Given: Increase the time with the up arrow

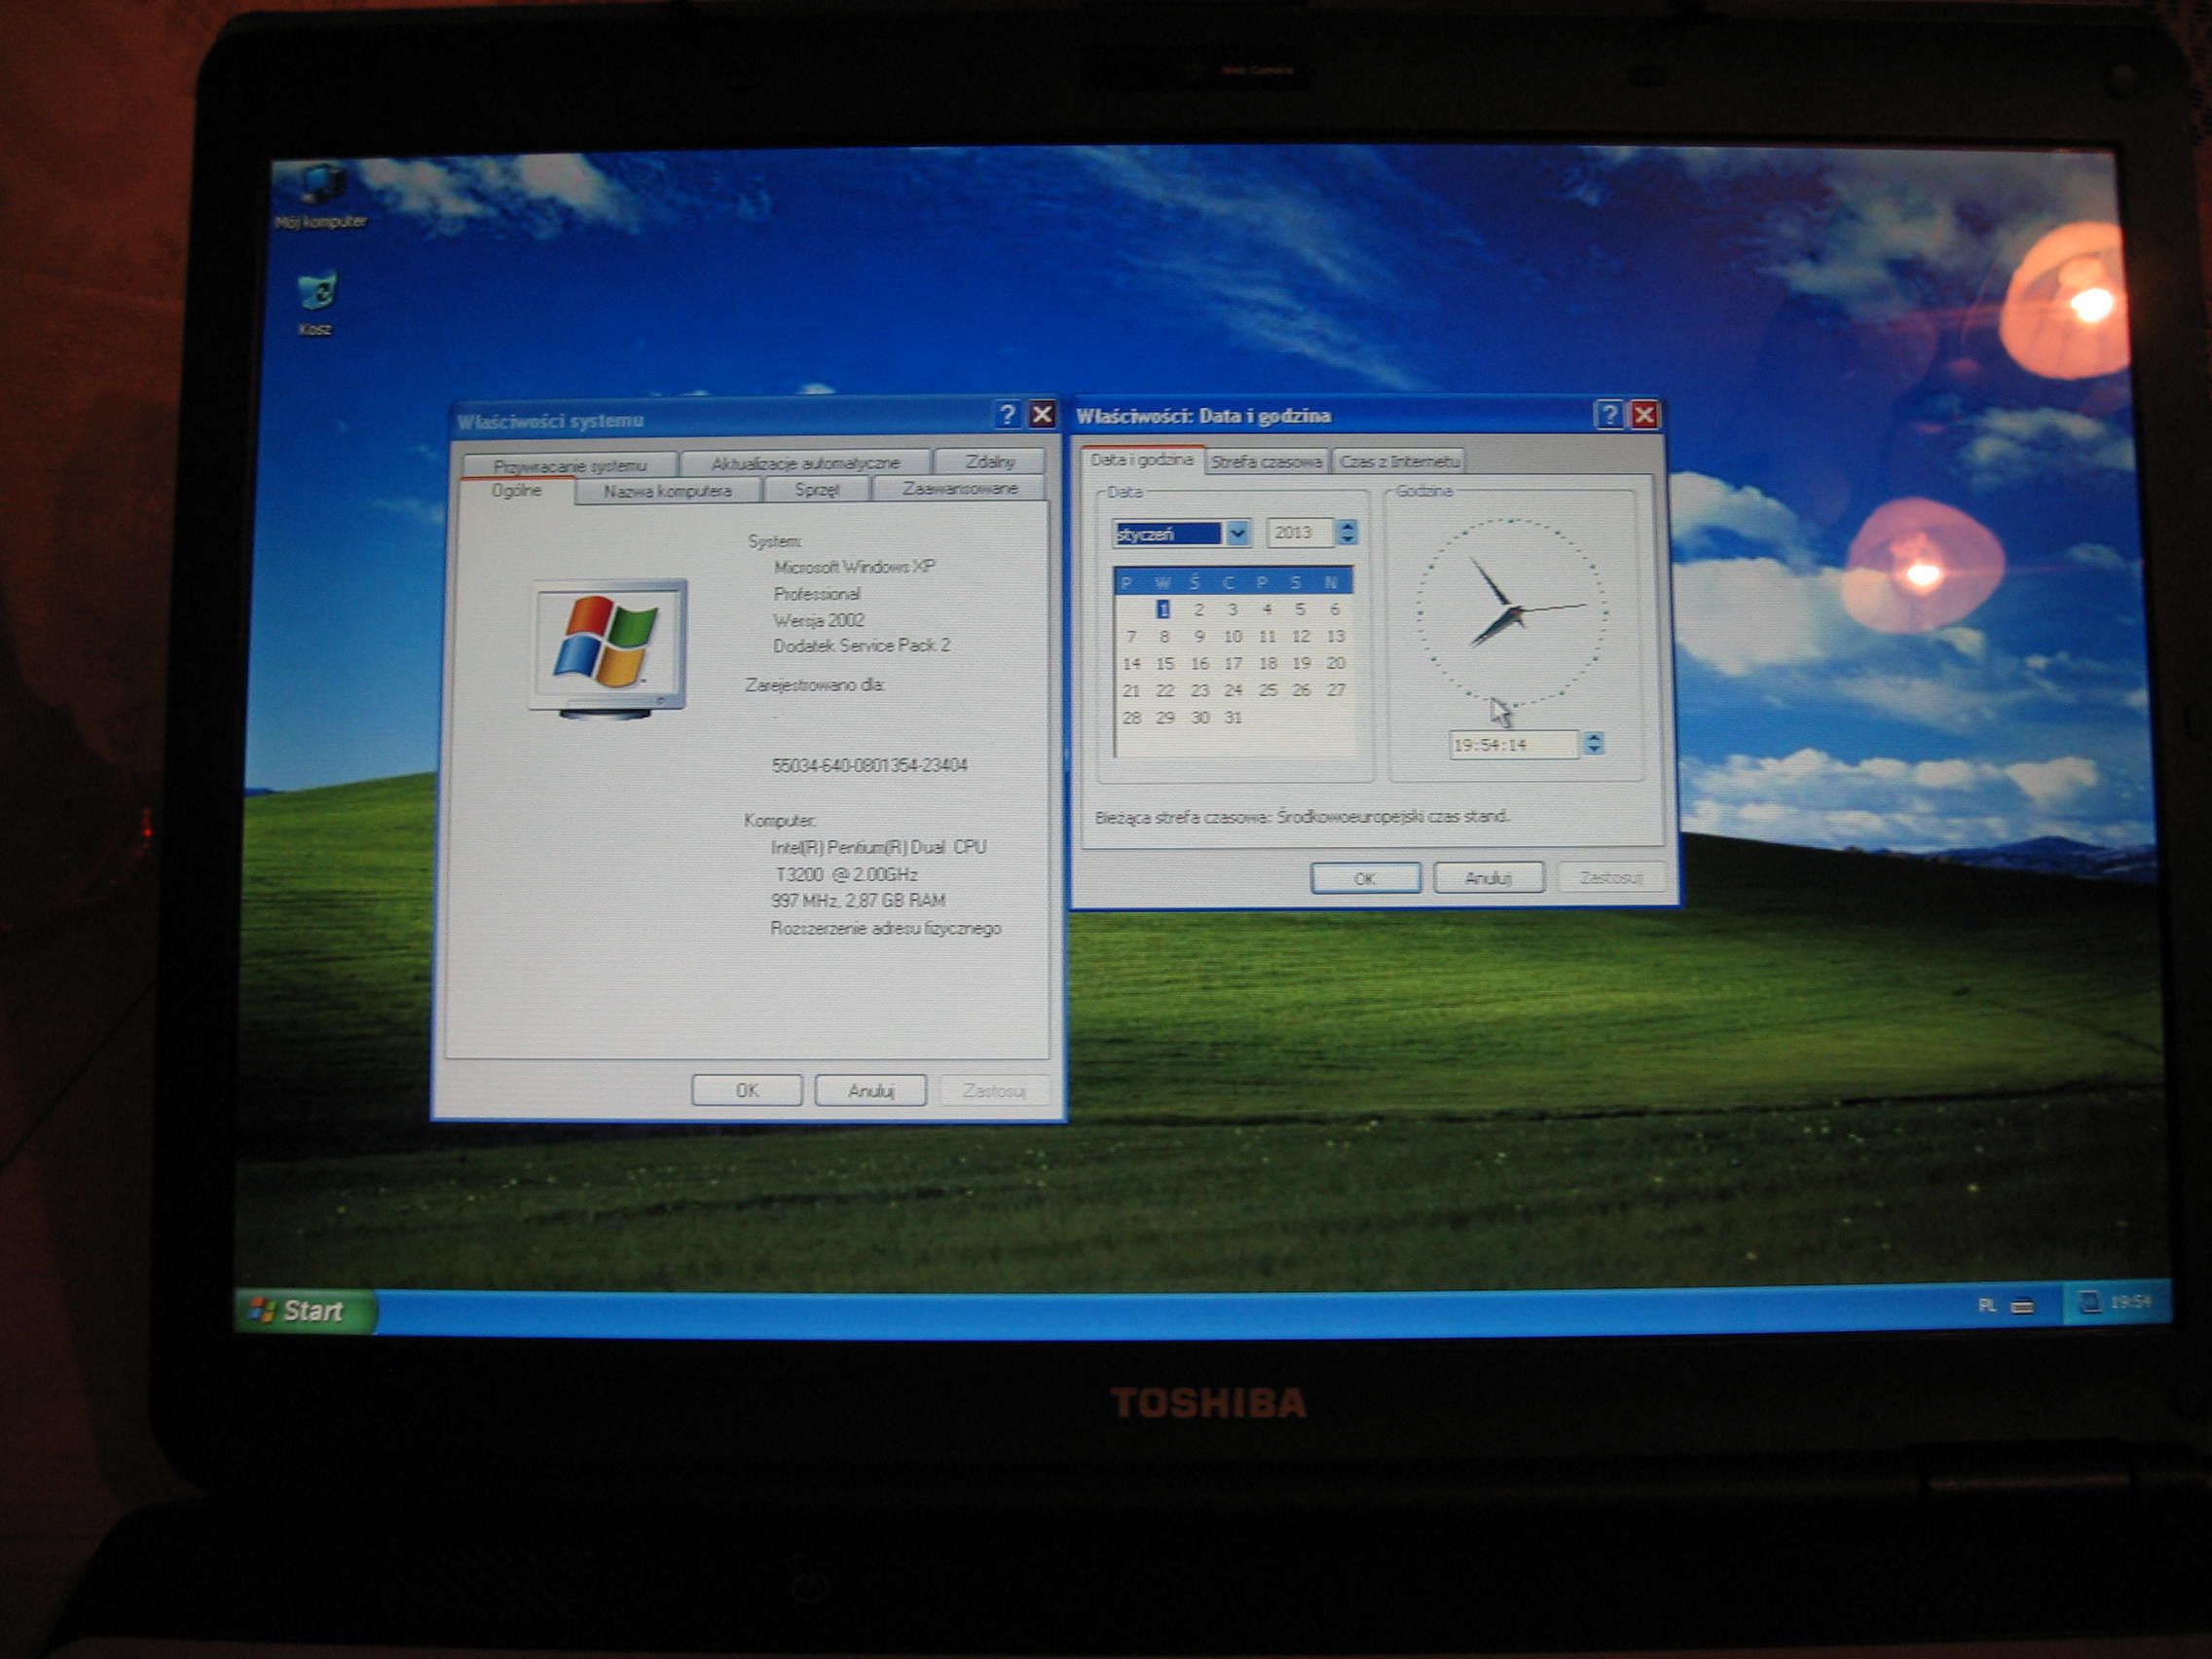Looking at the screenshot, I should point(1594,737).
